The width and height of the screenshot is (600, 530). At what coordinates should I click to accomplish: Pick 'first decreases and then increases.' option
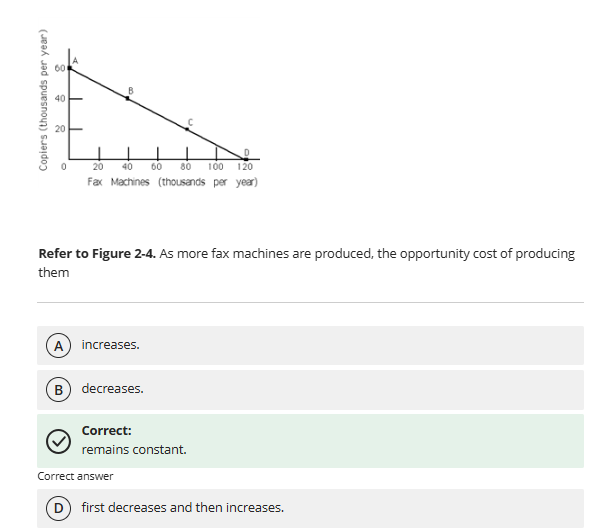183,507
